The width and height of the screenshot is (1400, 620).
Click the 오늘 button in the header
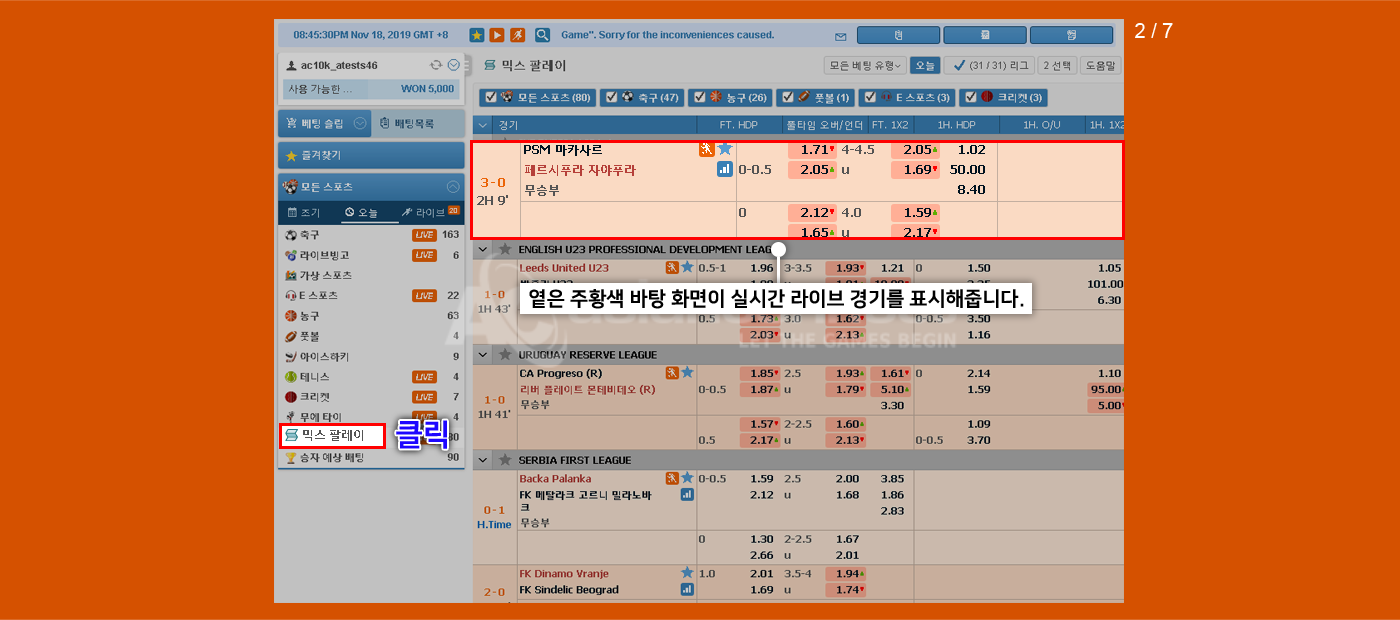925,66
